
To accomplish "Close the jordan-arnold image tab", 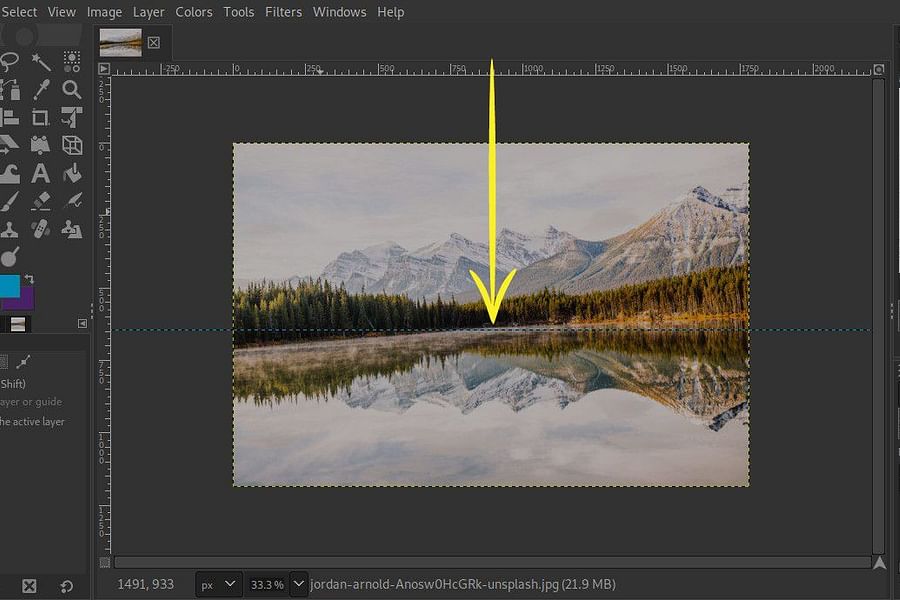I will (x=153, y=43).
